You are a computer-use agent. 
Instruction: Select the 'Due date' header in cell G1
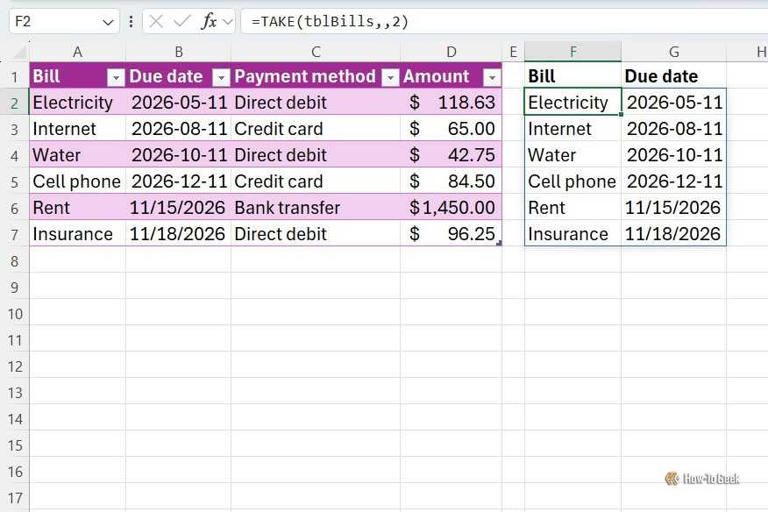tap(674, 76)
